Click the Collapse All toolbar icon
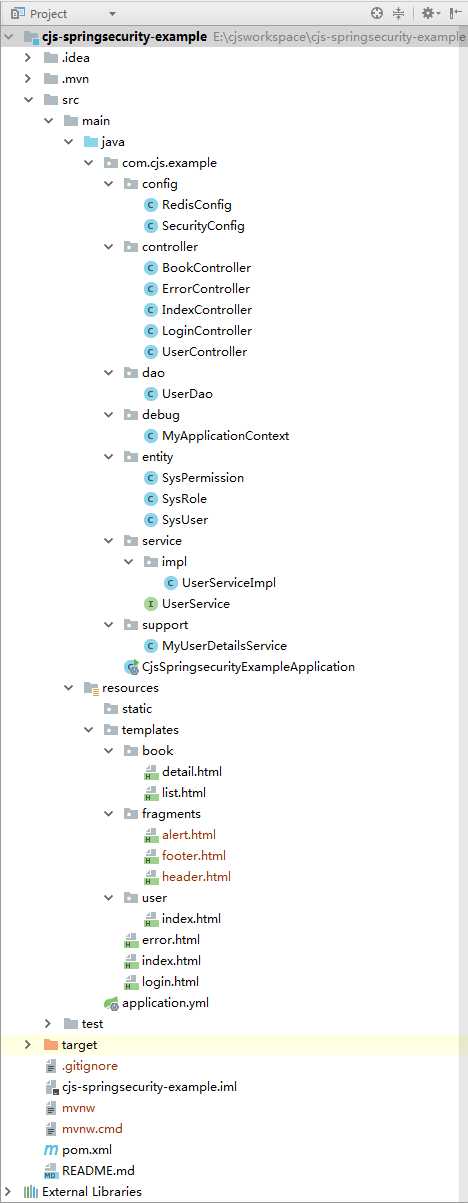The height and width of the screenshot is (1203, 468). pos(399,13)
